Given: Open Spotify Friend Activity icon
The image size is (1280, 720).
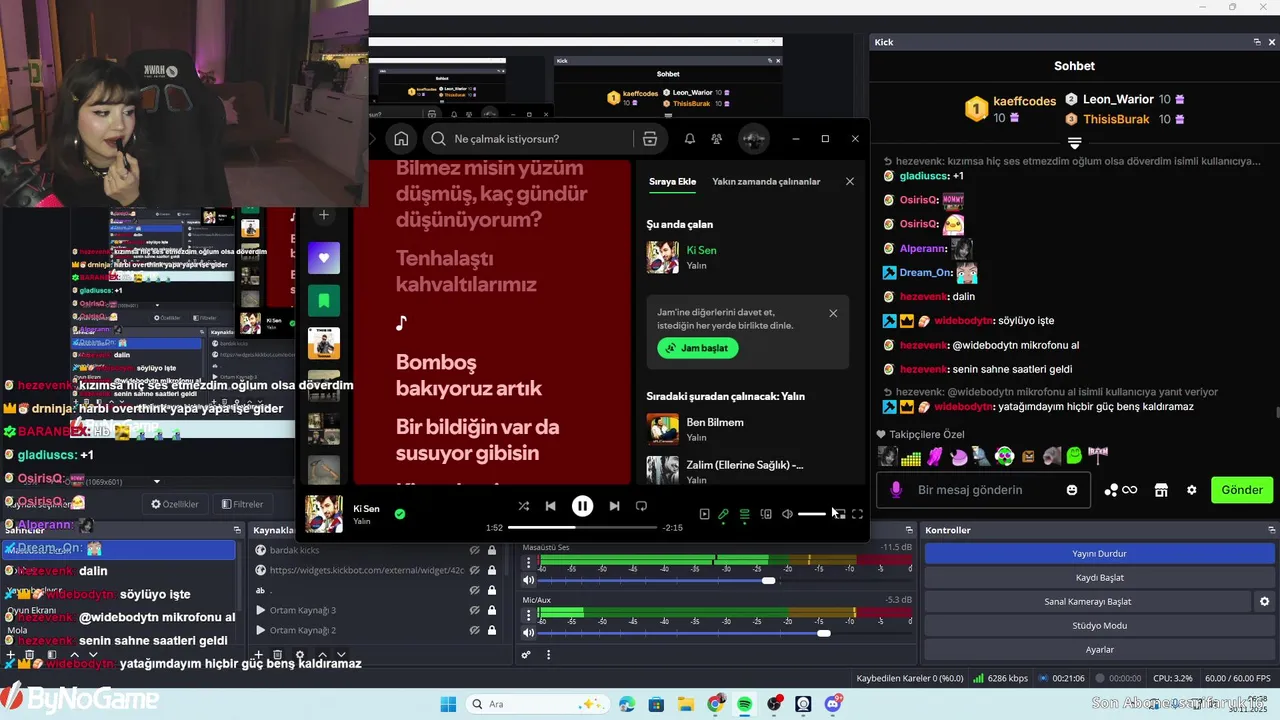Looking at the screenshot, I should (717, 139).
